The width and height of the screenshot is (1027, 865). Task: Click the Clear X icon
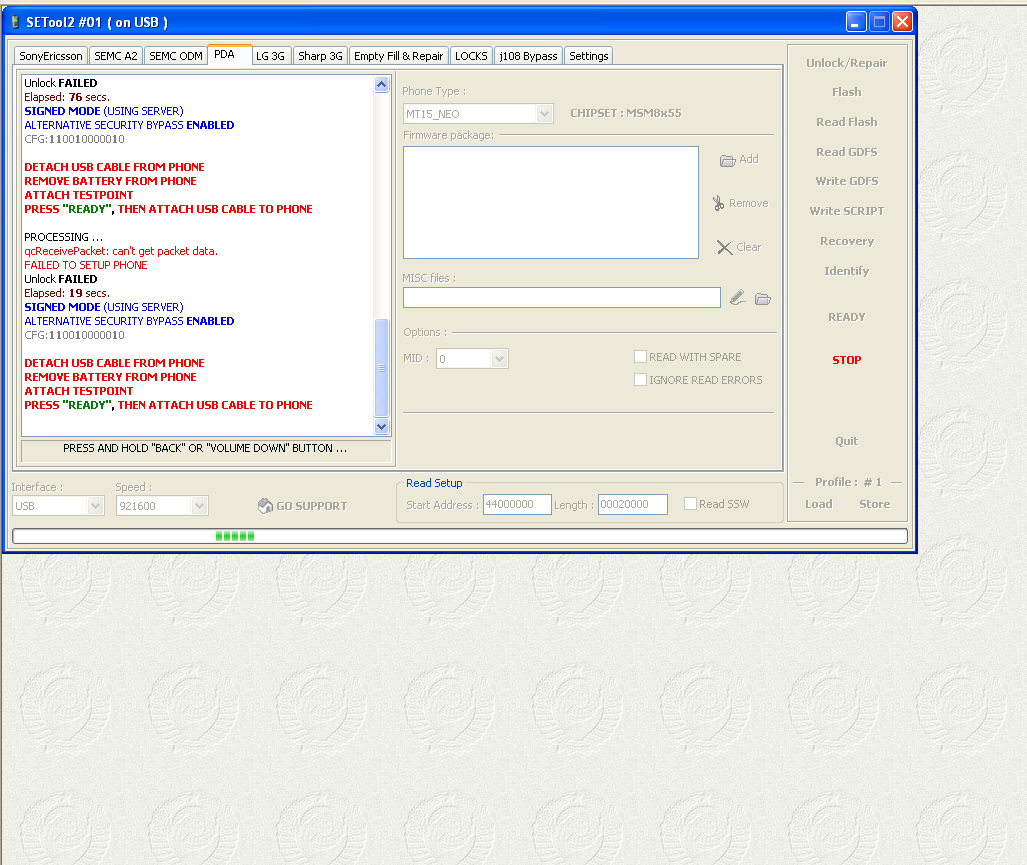724,248
